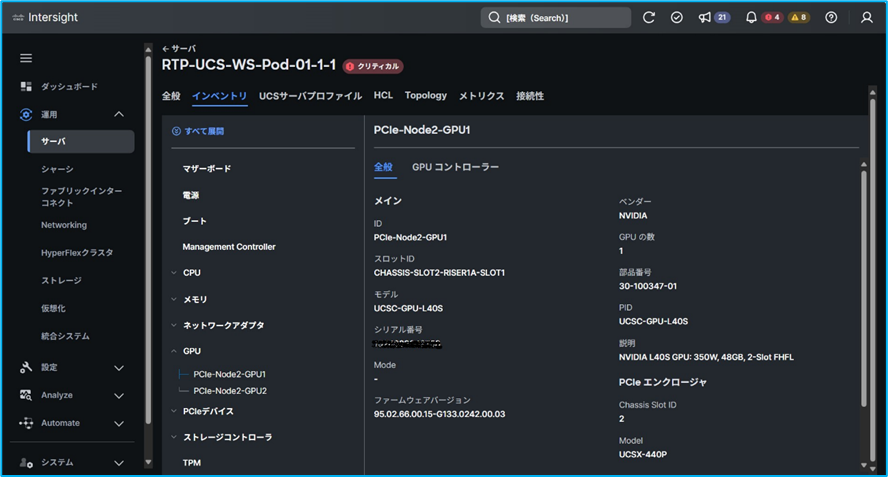Go back via the サーバ link

click(179, 48)
